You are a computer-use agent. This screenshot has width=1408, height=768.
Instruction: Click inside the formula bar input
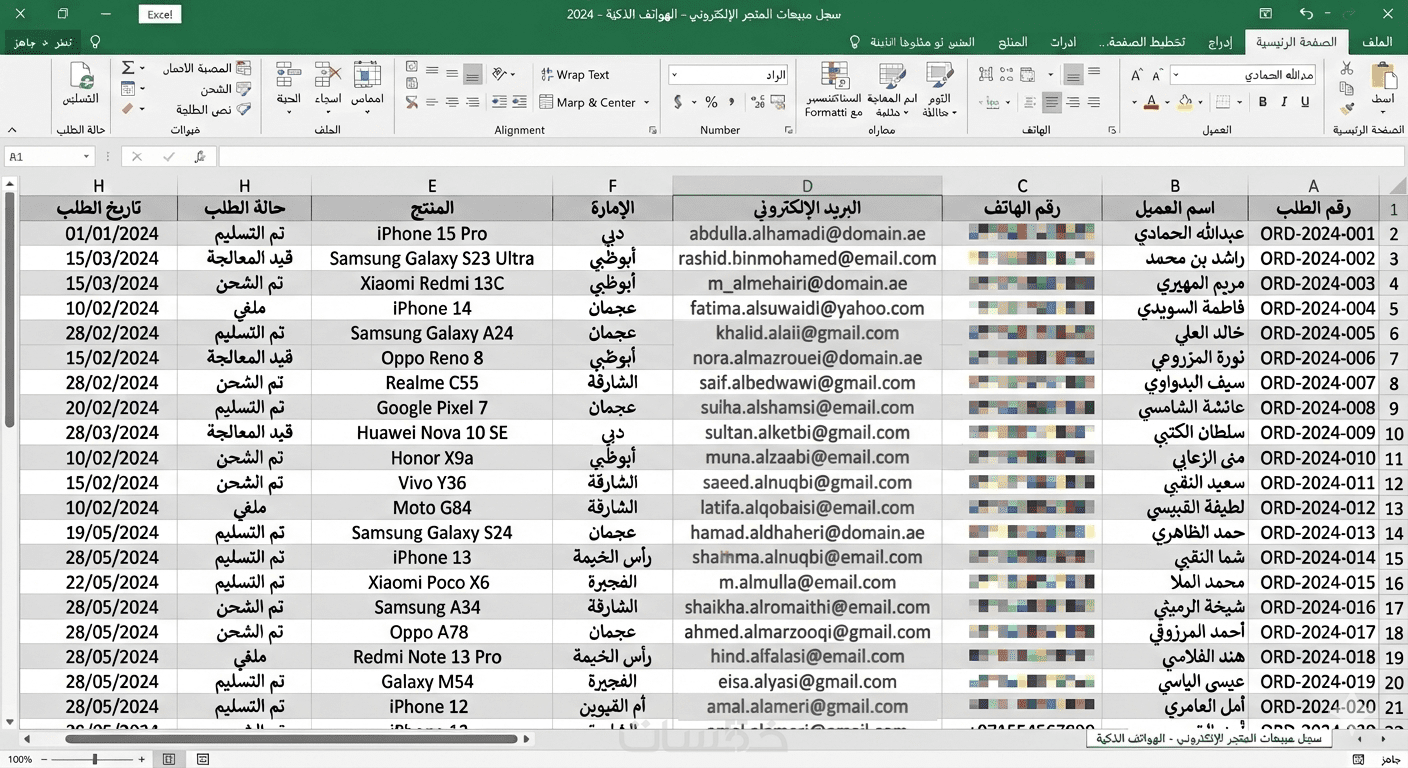810,157
